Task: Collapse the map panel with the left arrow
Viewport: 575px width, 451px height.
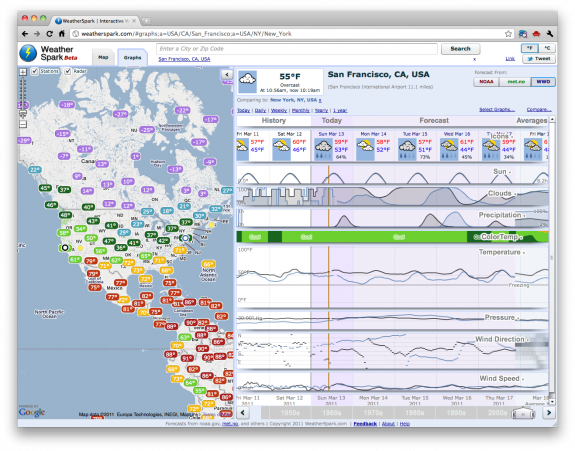Action: [x=227, y=74]
